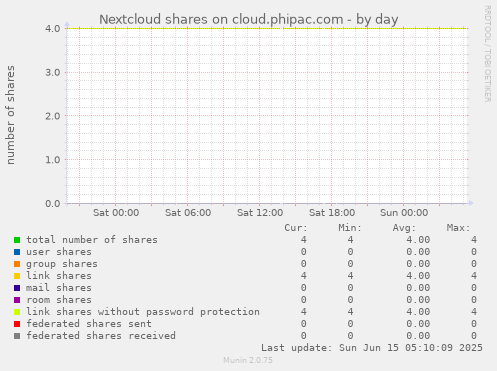This screenshot has width=497, height=371.
Task: Click the '2.0' y-axis value
Action: pos(53,116)
